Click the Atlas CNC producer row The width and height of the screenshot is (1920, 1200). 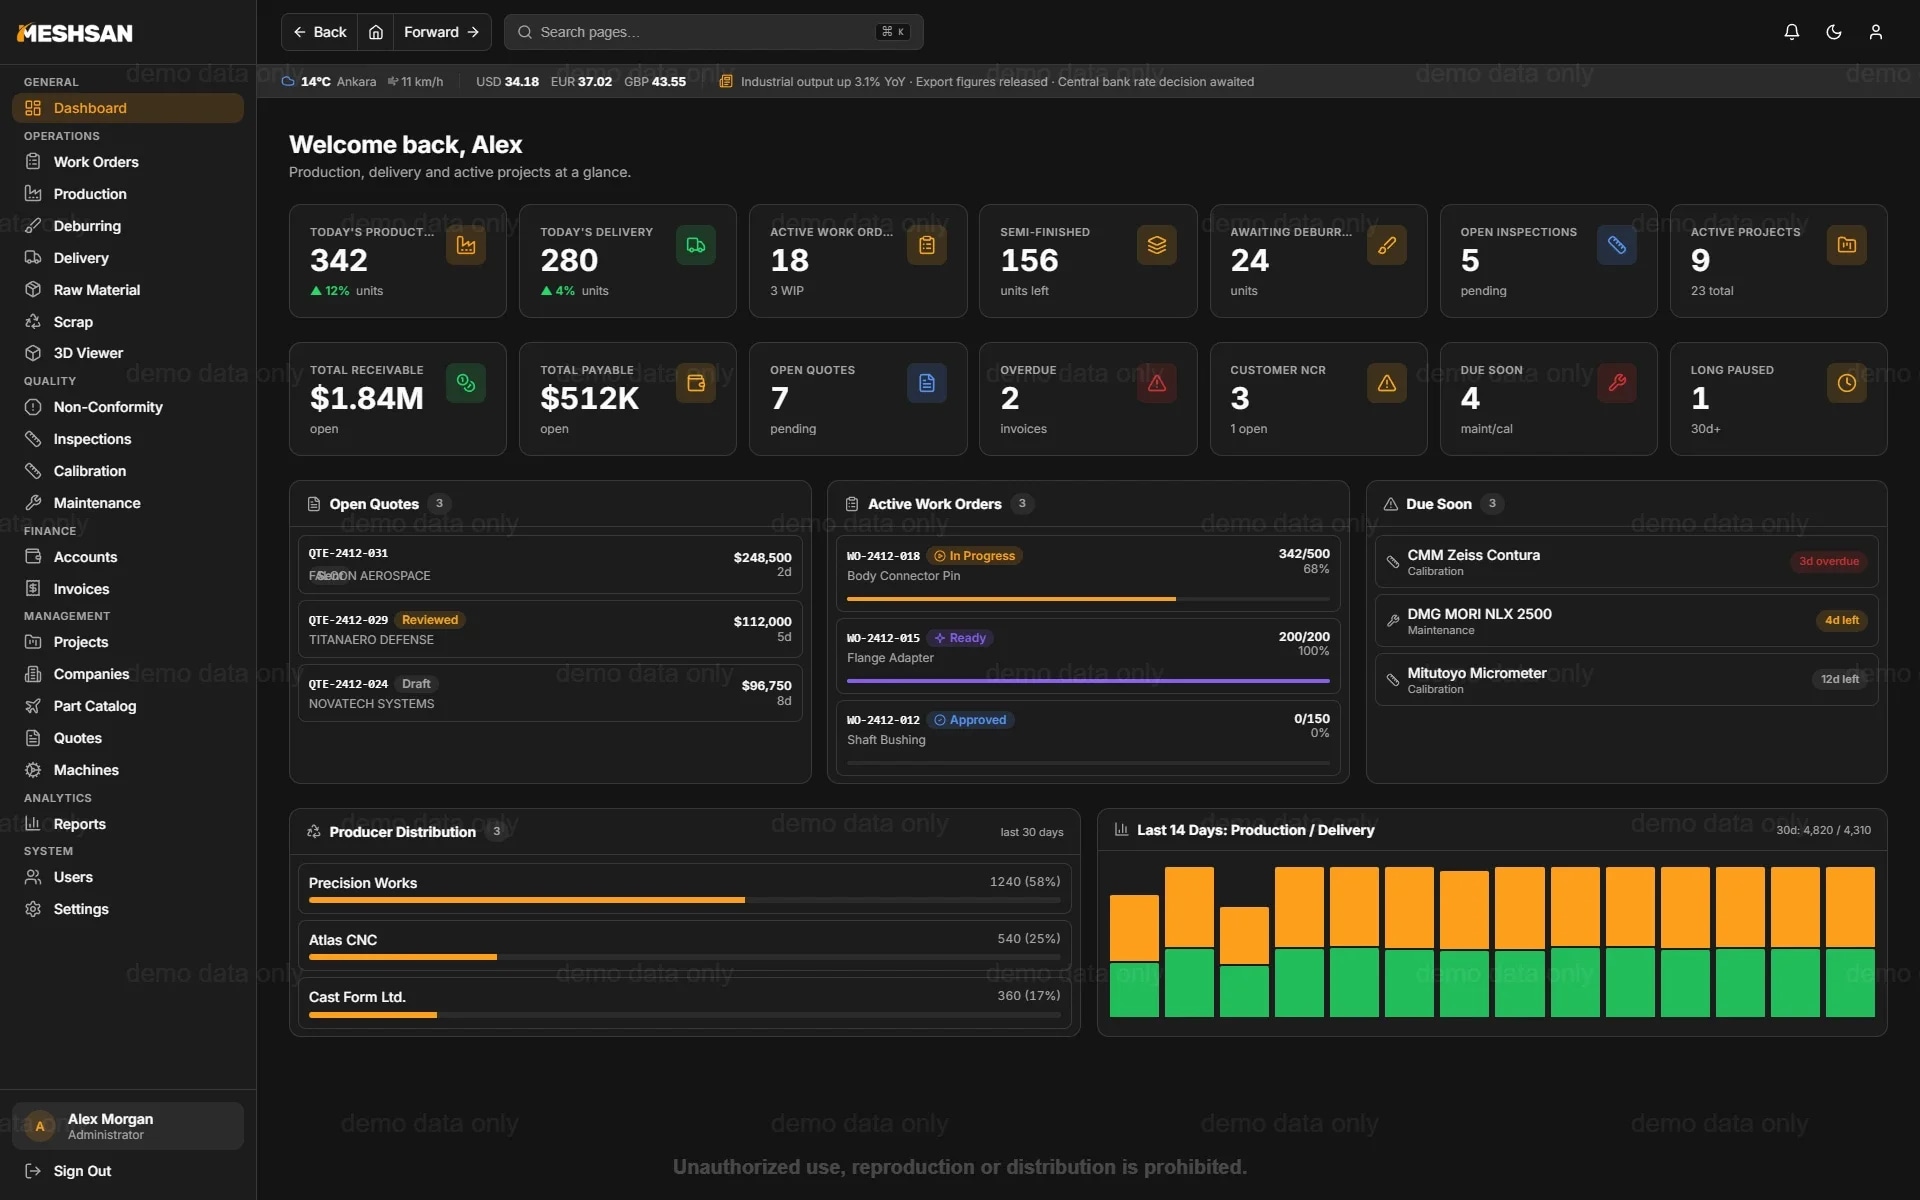(x=685, y=945)
